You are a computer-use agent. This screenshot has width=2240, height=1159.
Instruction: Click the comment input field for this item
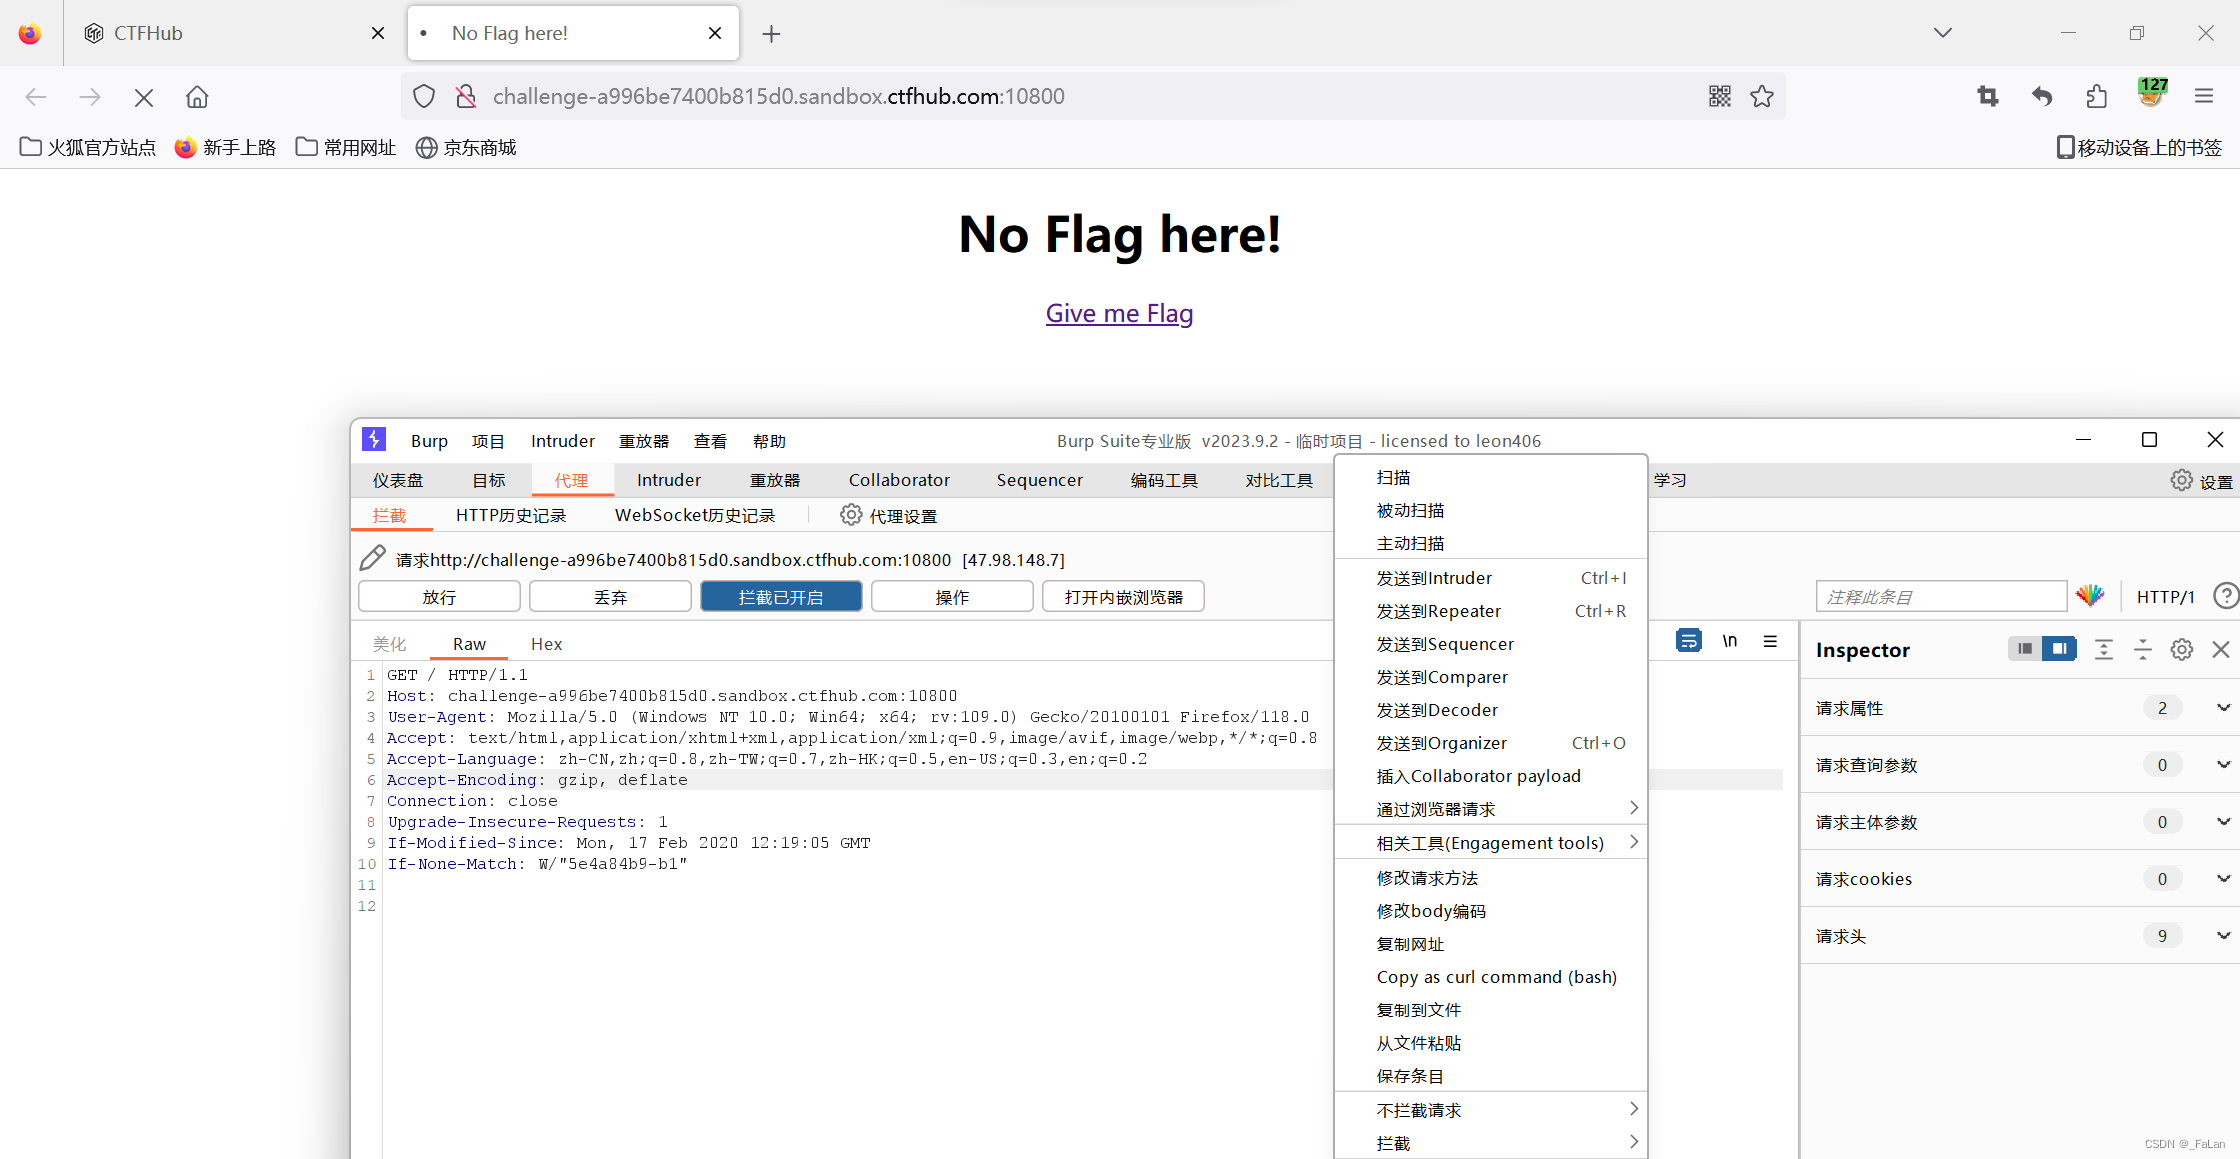click(1940, 597)
